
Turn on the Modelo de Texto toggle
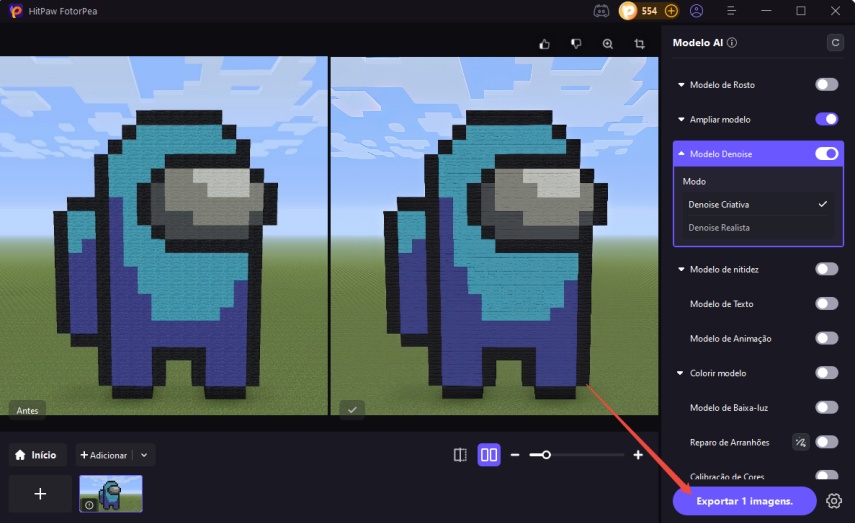click(x=827, y=304)
